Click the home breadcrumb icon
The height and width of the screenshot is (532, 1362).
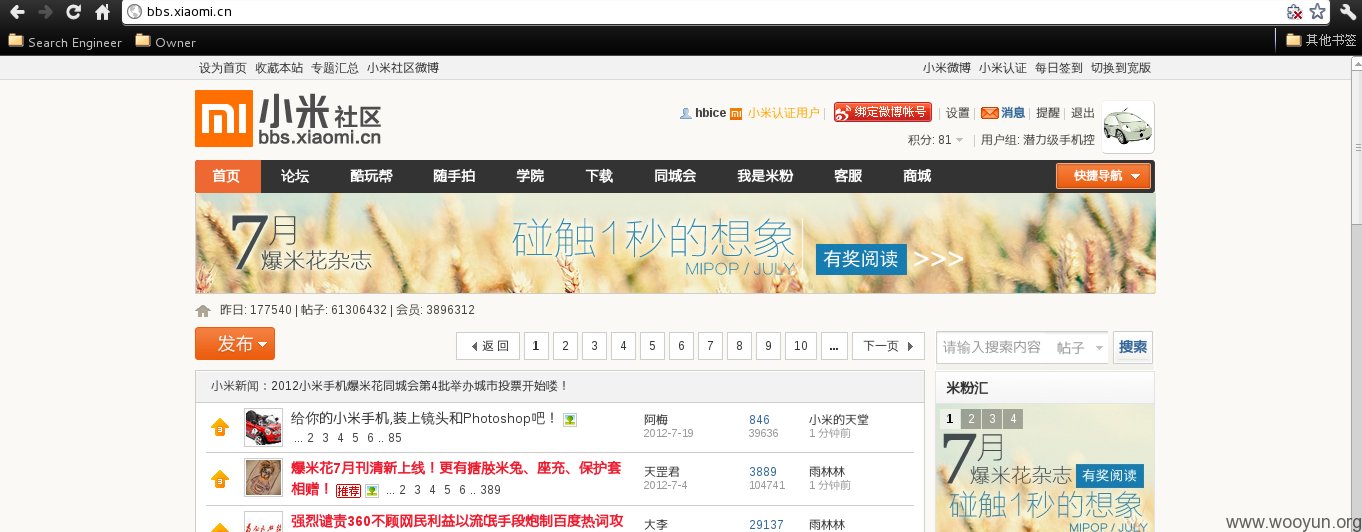(203, 310)
